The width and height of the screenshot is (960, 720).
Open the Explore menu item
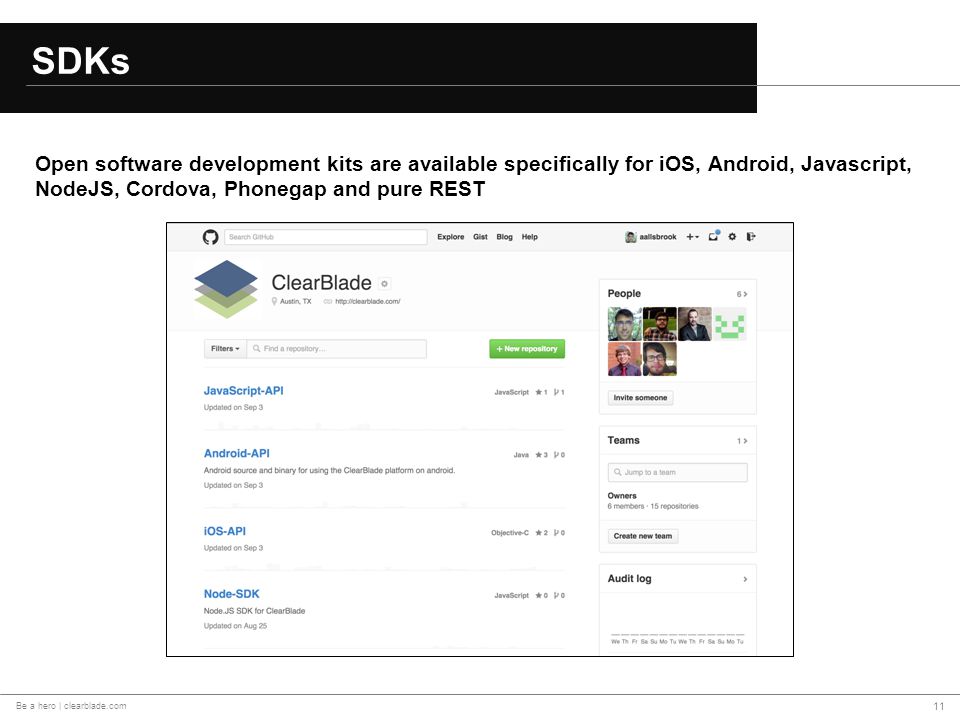[451, 237]
